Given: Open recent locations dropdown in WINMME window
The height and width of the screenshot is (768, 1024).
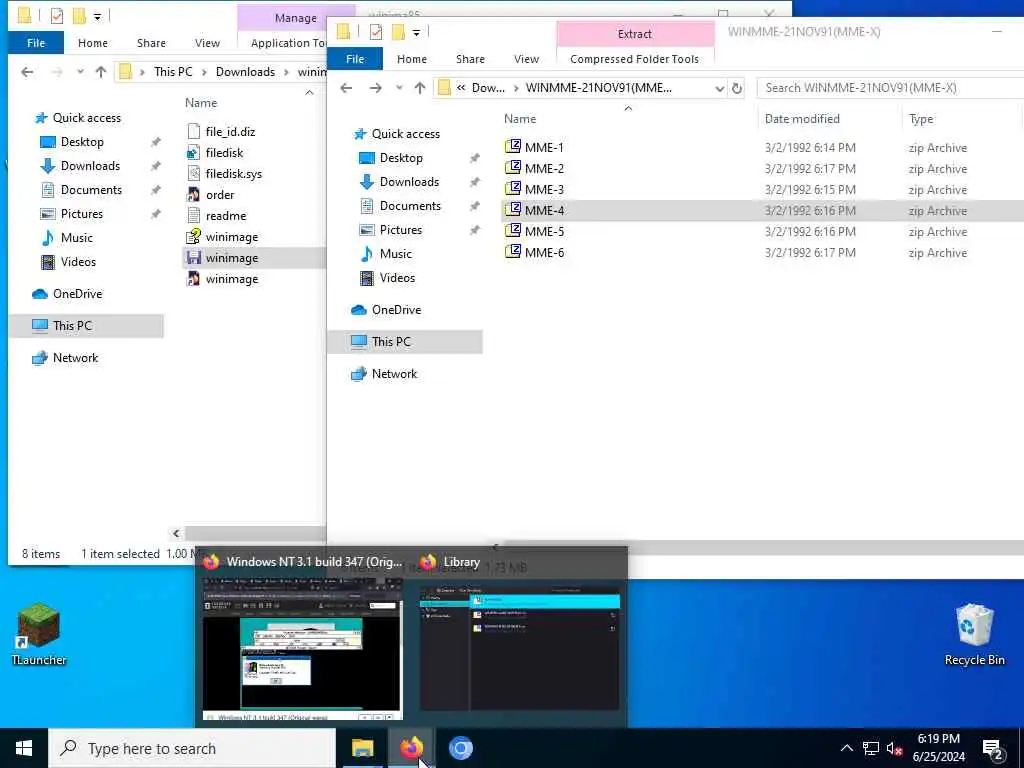Looking at the screenshot, I should pyautogui.click(x=399, y=88).
